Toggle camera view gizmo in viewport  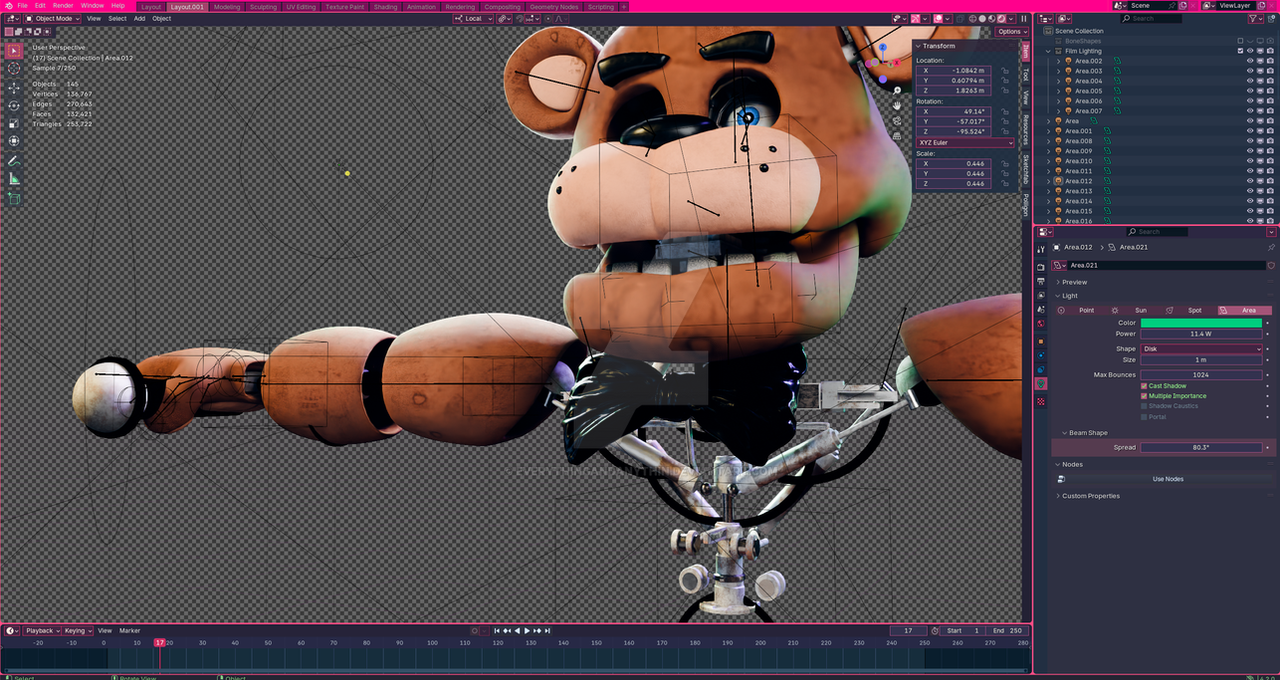point(897,120)
